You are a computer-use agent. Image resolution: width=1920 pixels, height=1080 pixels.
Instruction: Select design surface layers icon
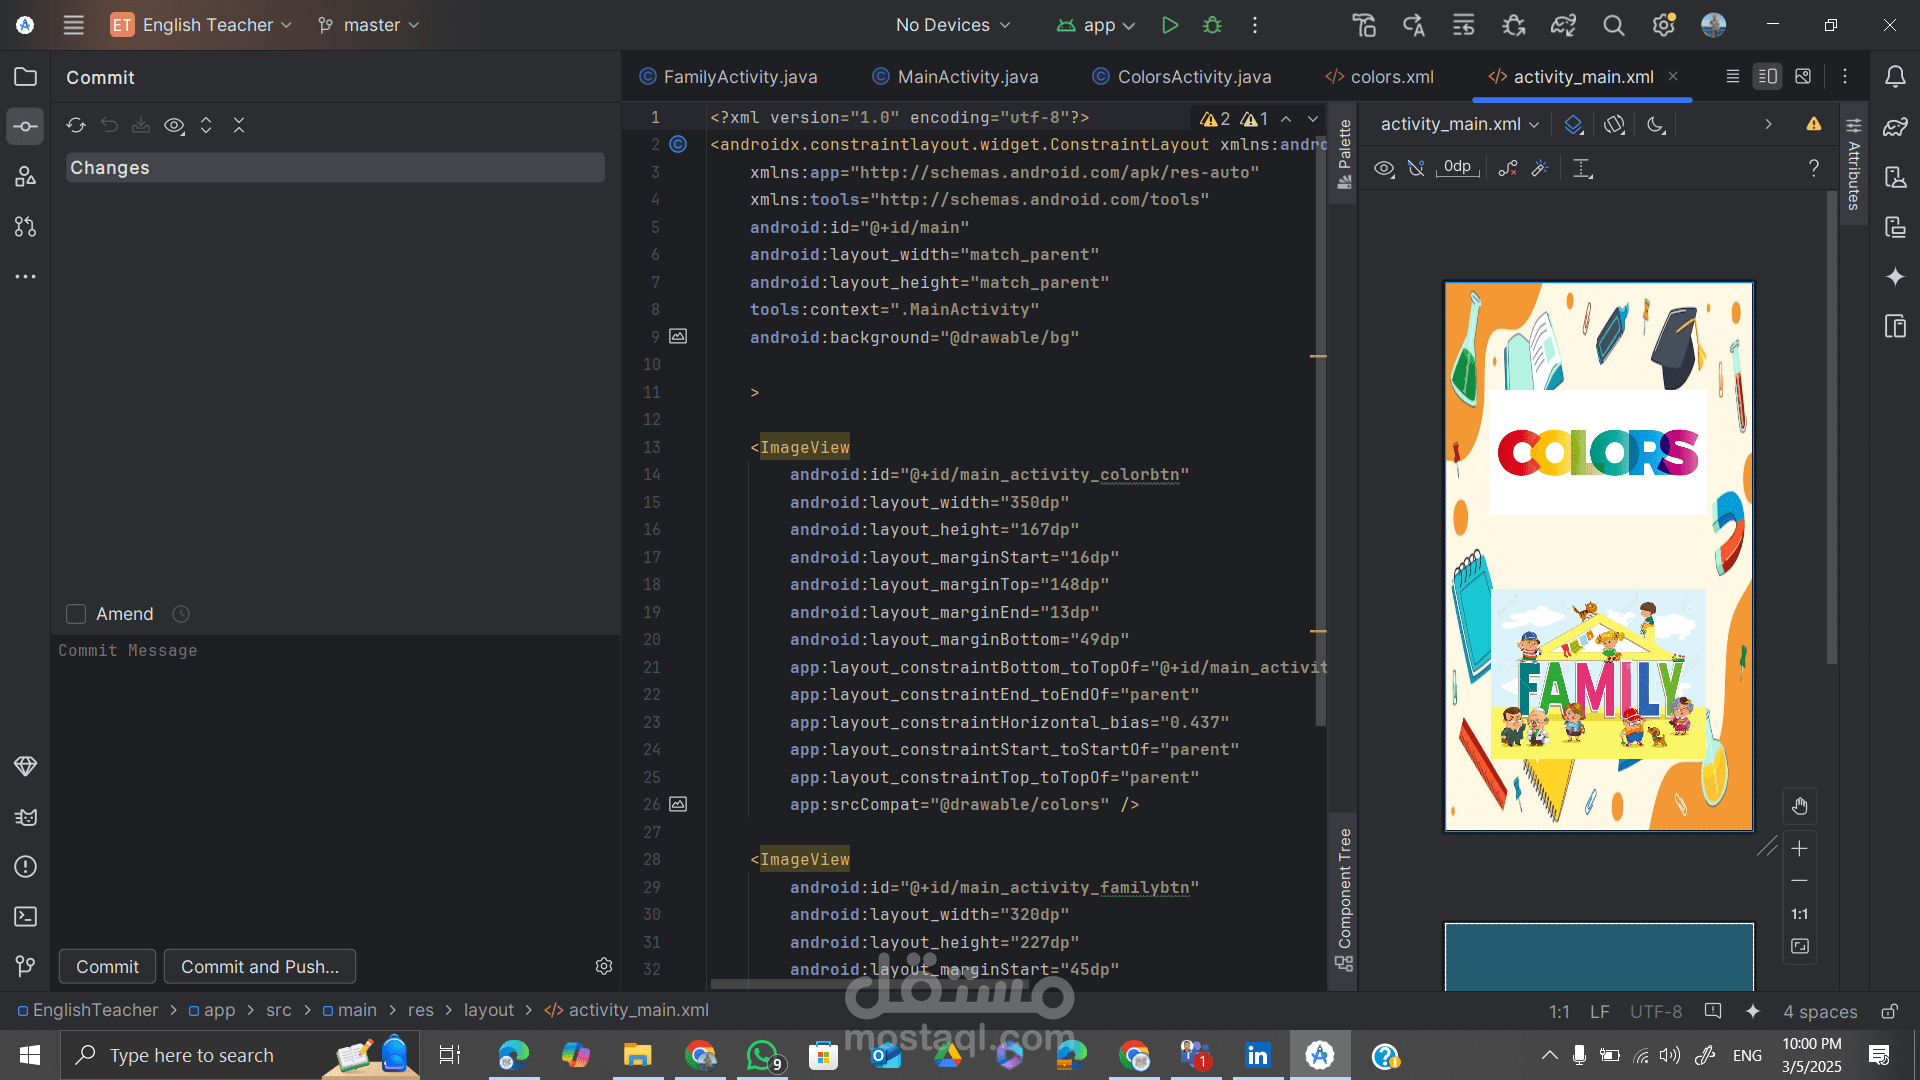pos(1573,124)
